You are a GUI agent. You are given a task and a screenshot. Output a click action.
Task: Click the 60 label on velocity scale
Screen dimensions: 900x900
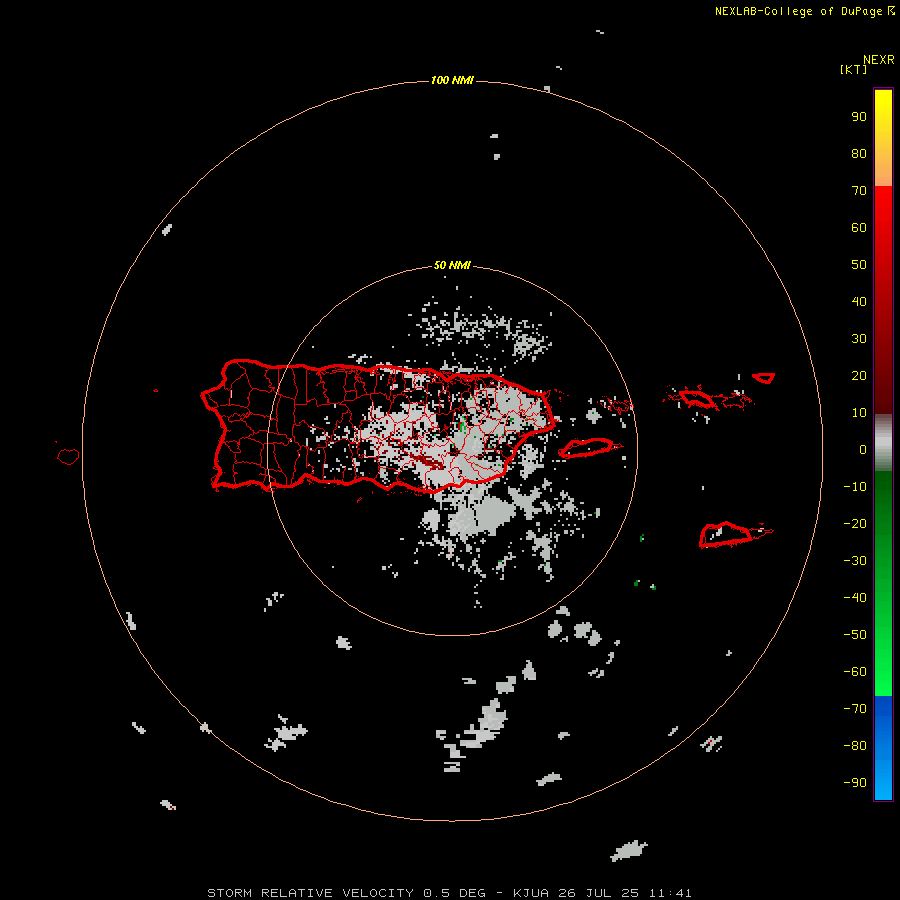pos(859,228)
